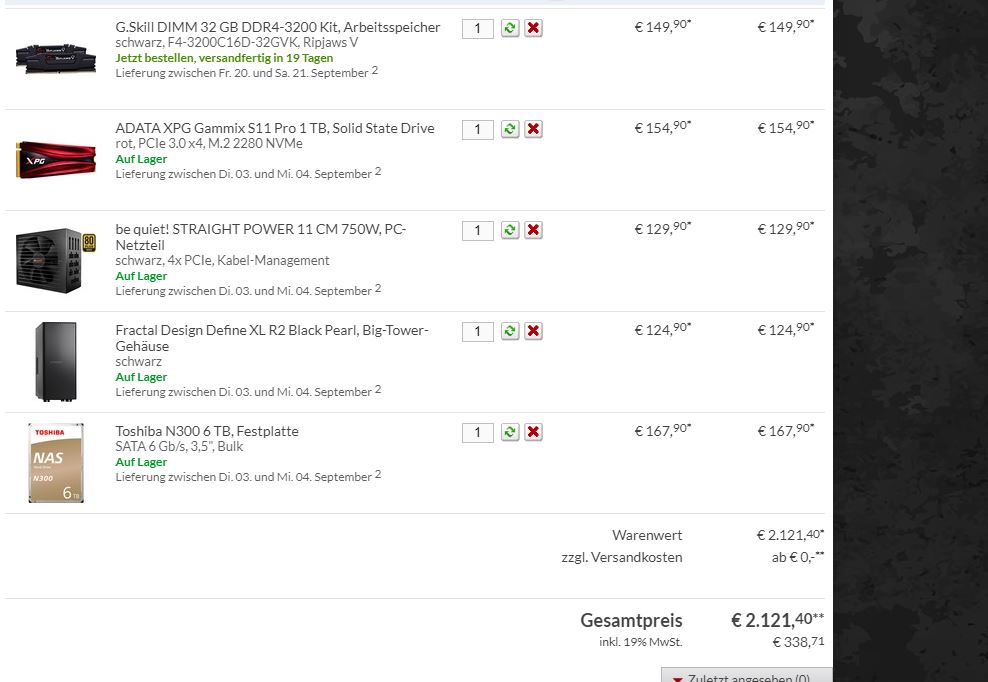Click quantity field for ADATA SSD
This screenshot has height=682, width=988.
pyautogui.click(x=478, y=129)
